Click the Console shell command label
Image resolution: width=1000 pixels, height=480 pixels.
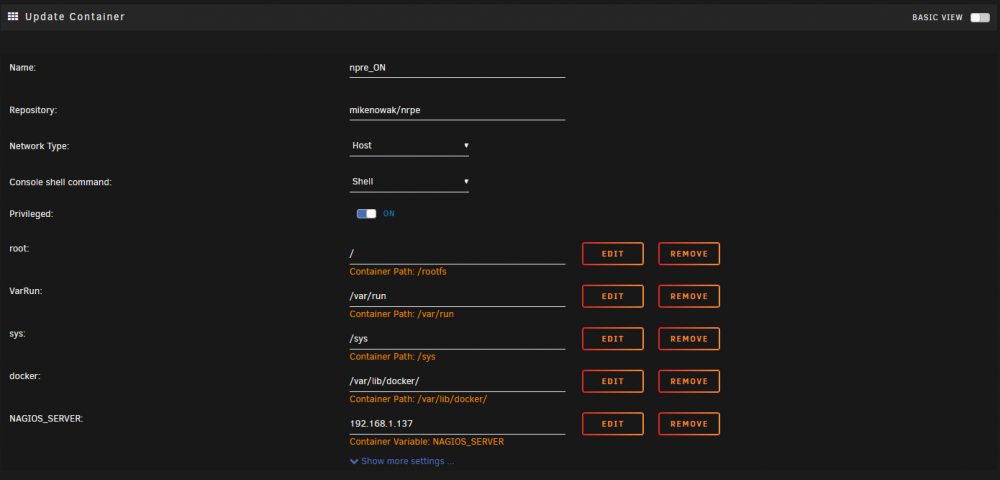[x=60, y=182]
